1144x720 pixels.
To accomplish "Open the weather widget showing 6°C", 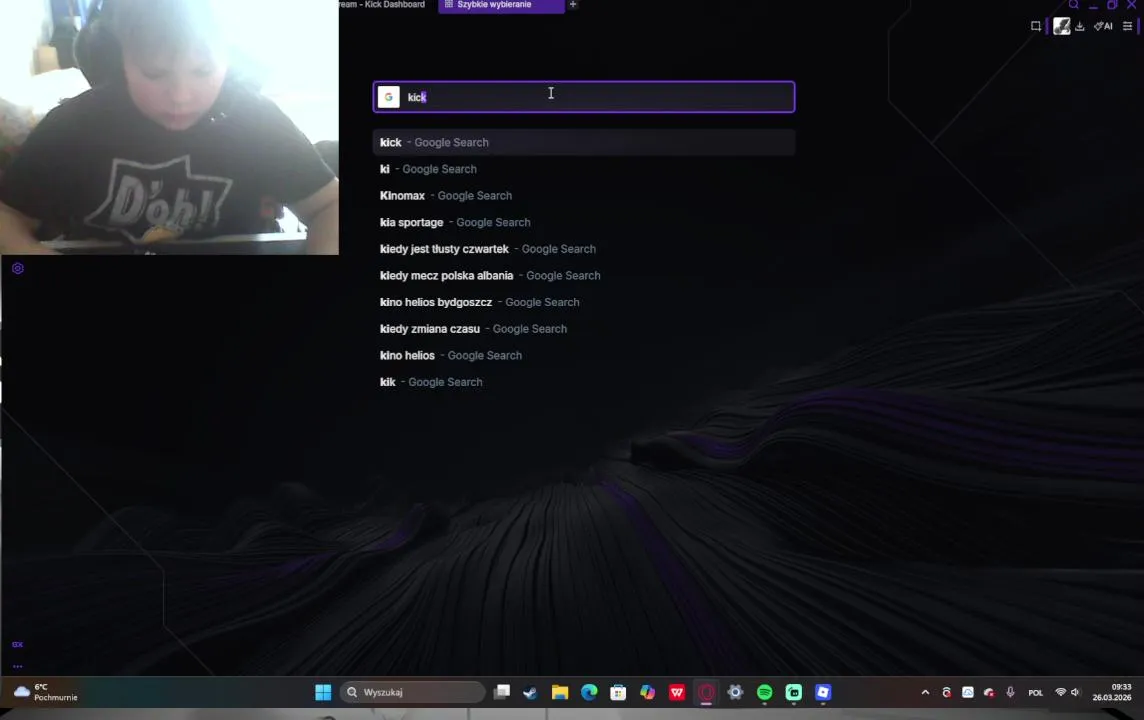I will (x=45, y=692).
